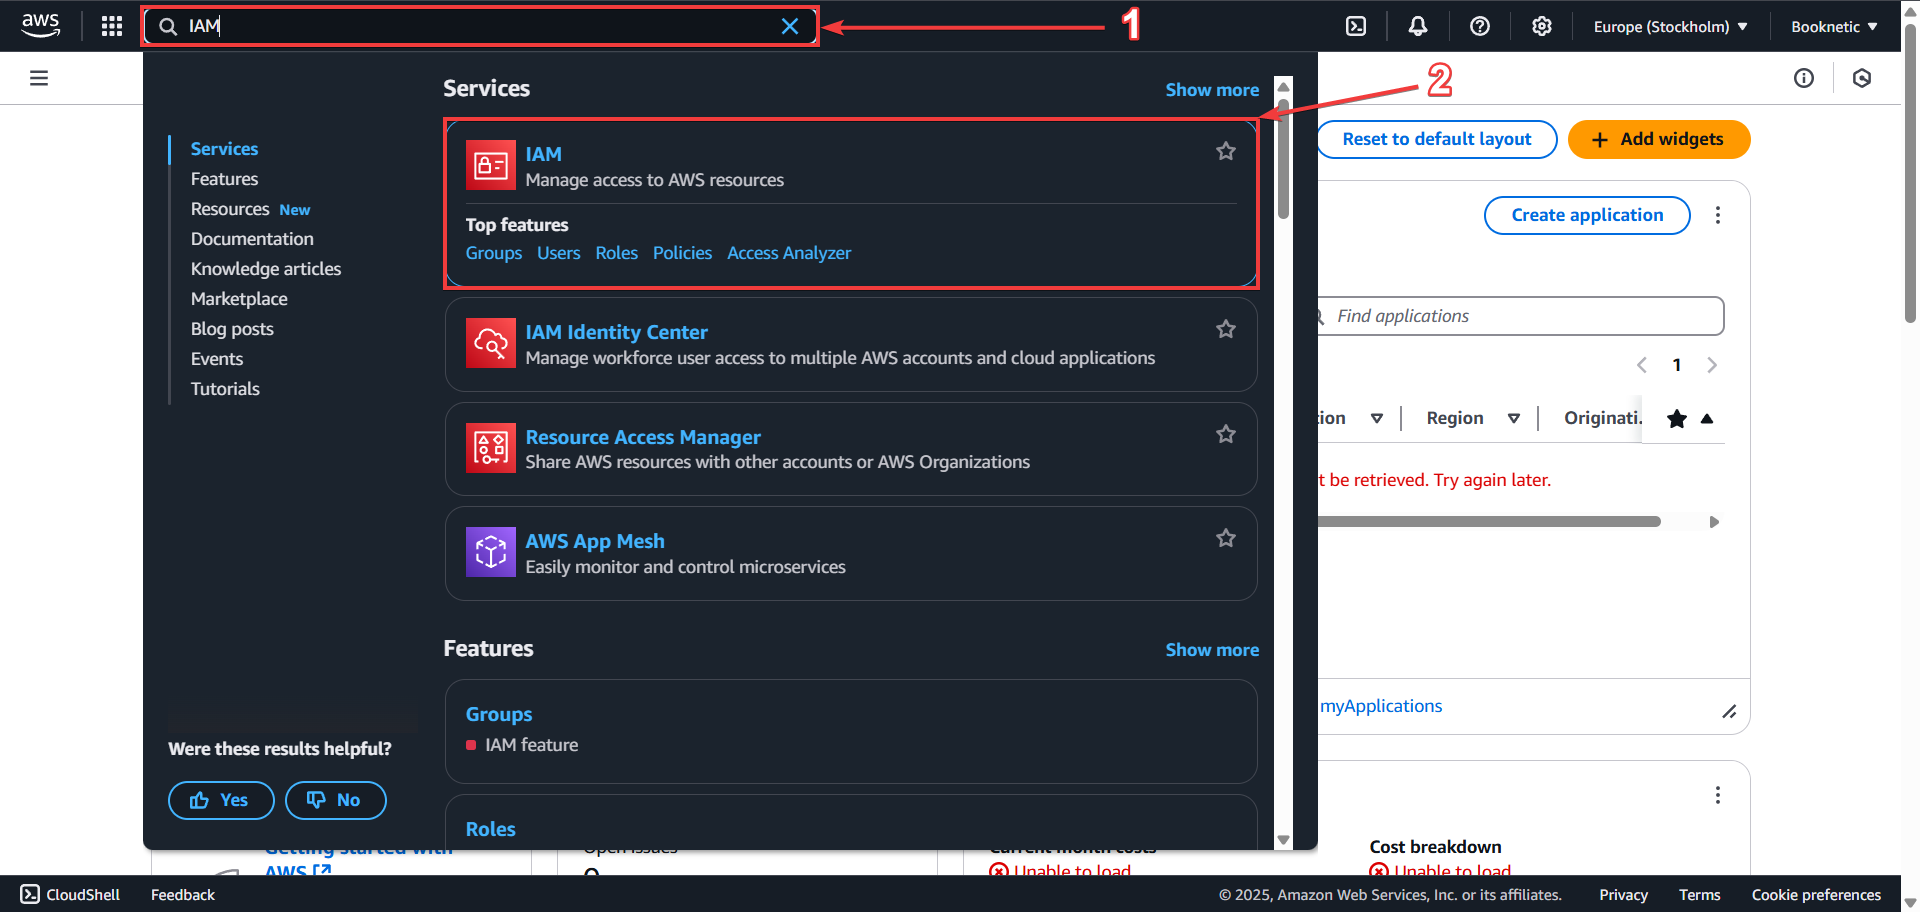
Task: Expand the Booknetic account menu
Action: pos(1834,27)
